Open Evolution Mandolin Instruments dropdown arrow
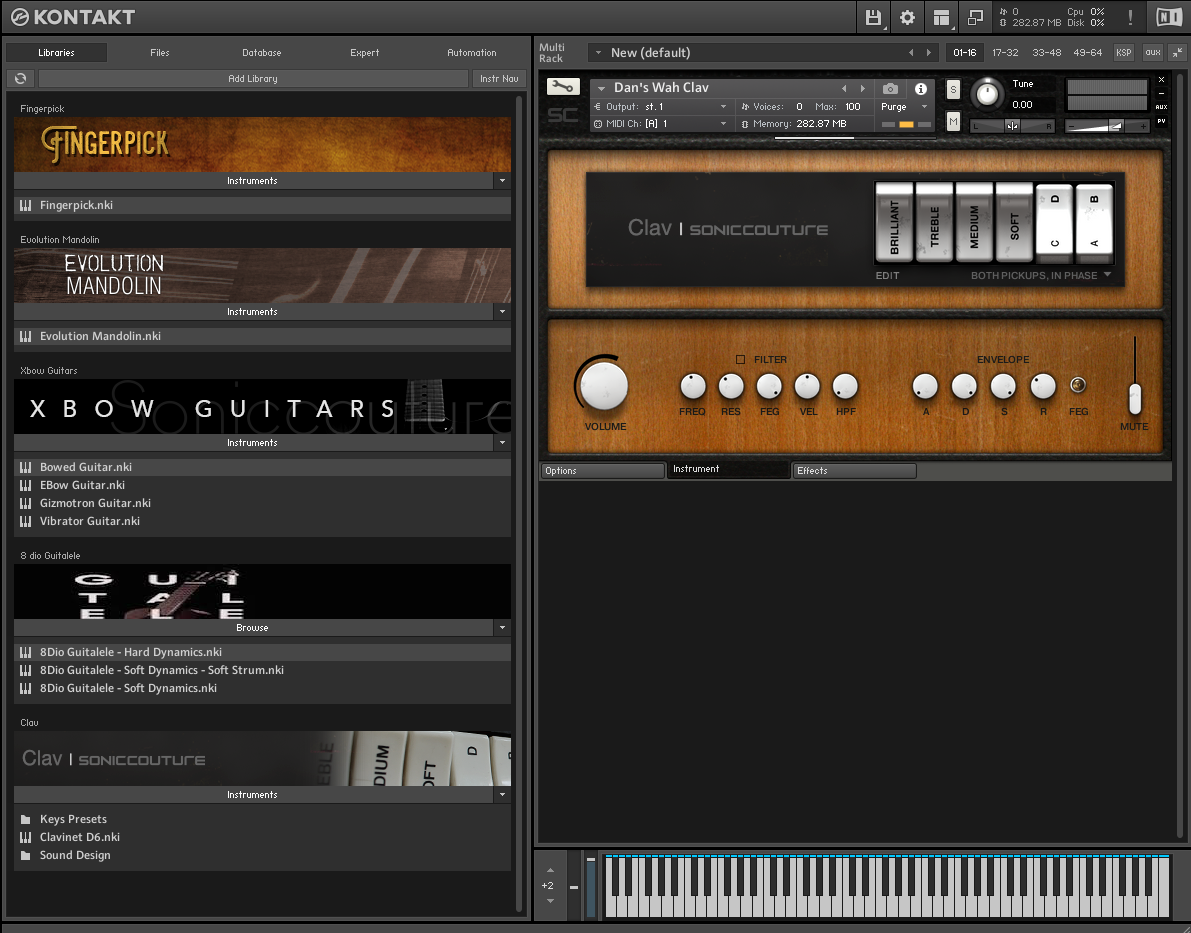1191x933 pixels. pyautogui.click(x=502, y=312)
